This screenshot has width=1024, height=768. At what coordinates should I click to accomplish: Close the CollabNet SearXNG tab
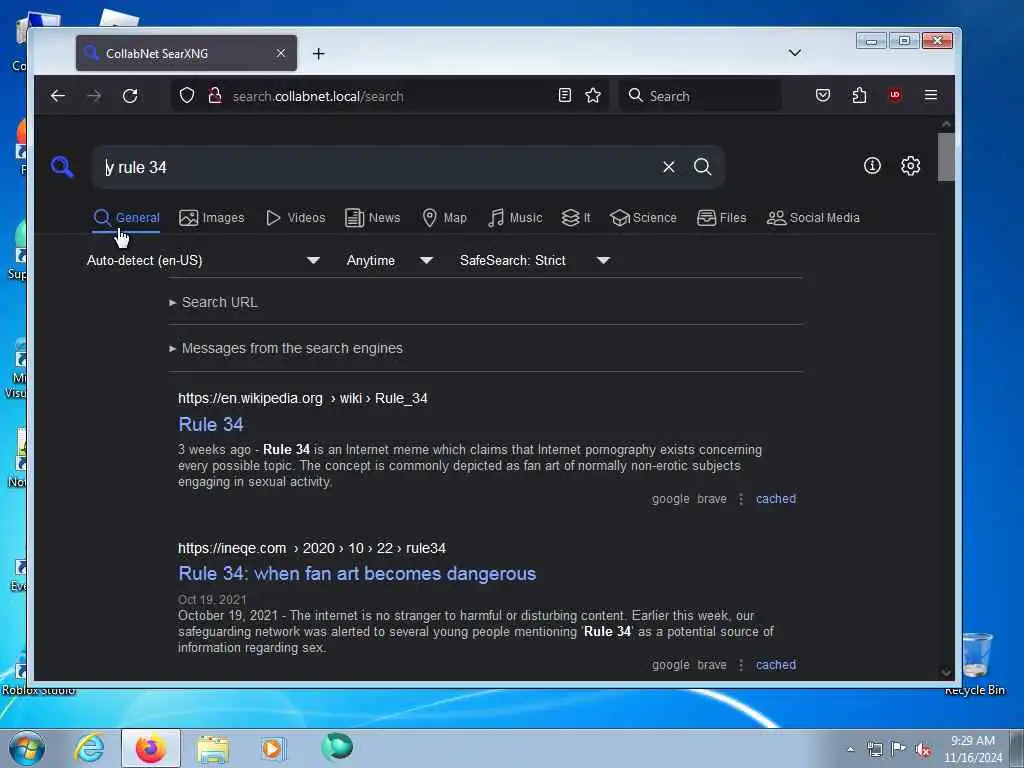click(281, 53)
